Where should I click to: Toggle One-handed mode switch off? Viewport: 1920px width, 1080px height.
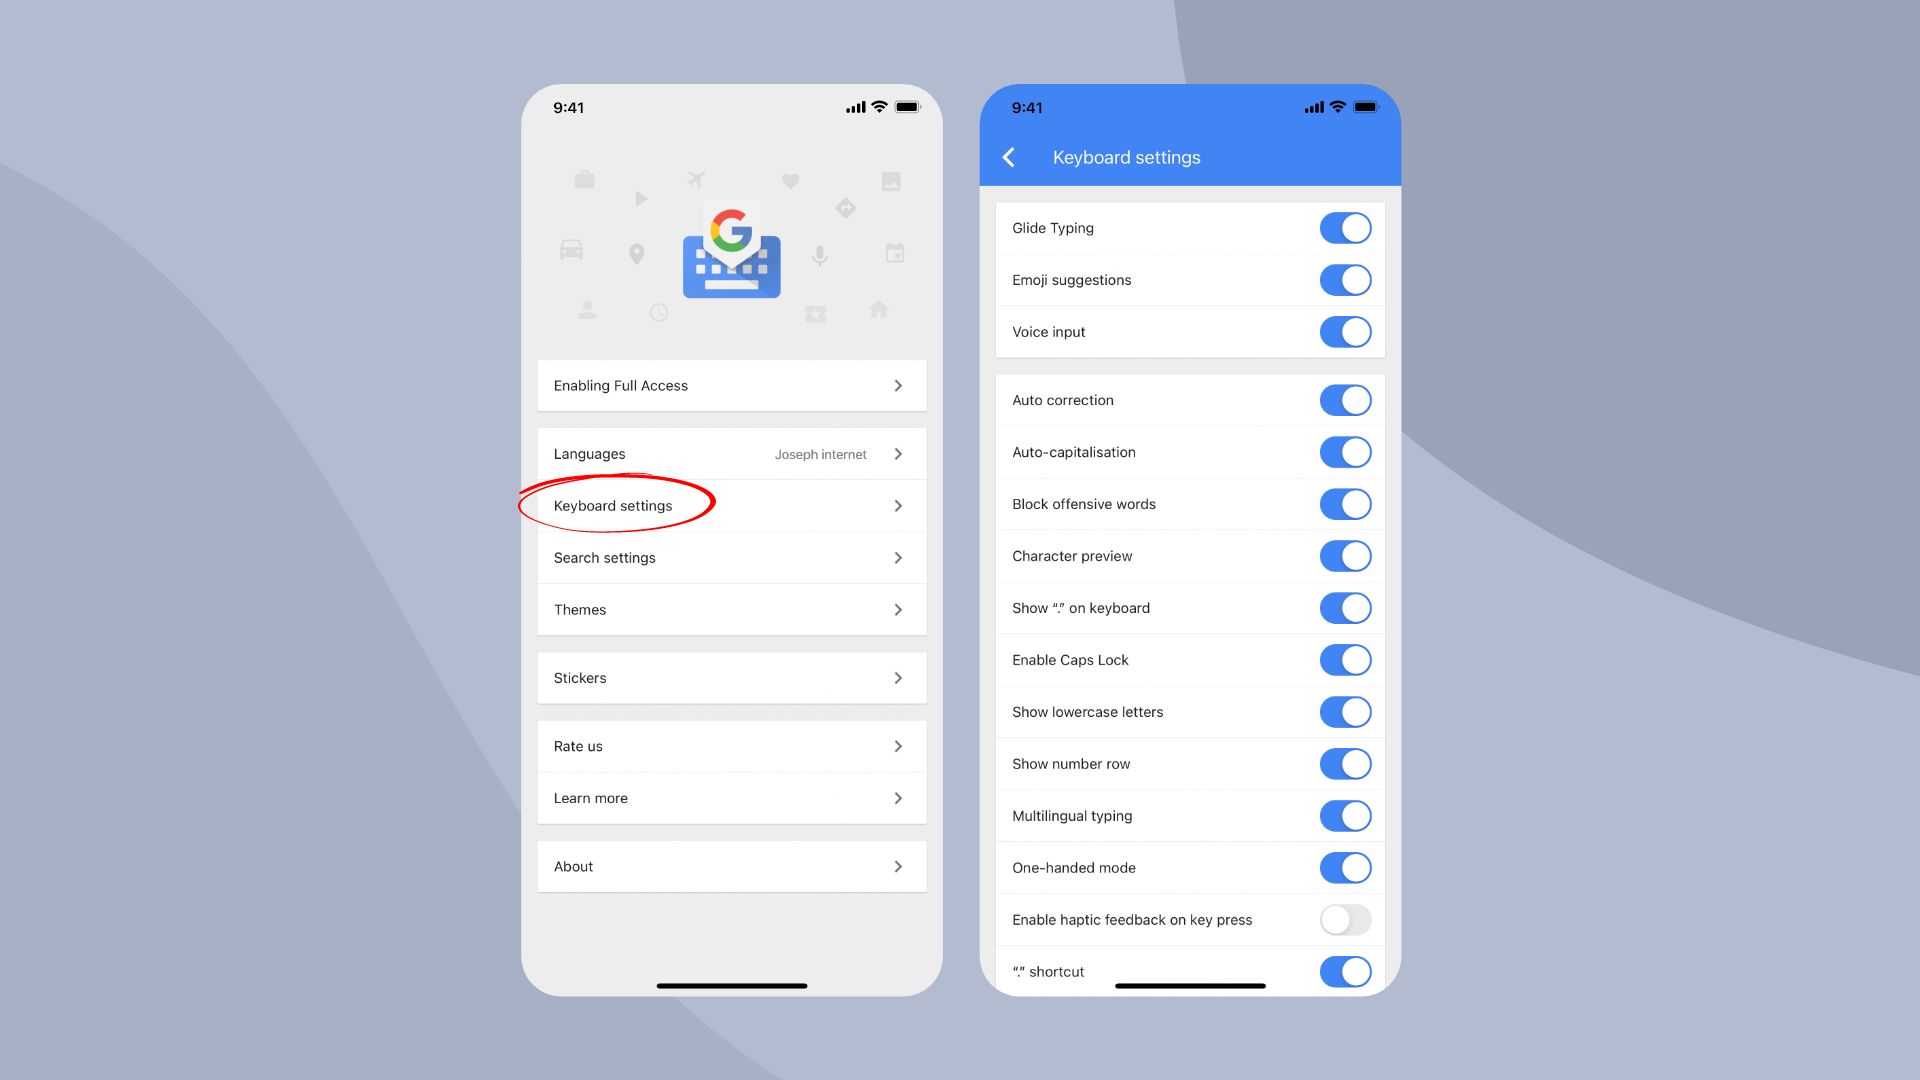pyautogui.click(x=1345, y=866)
